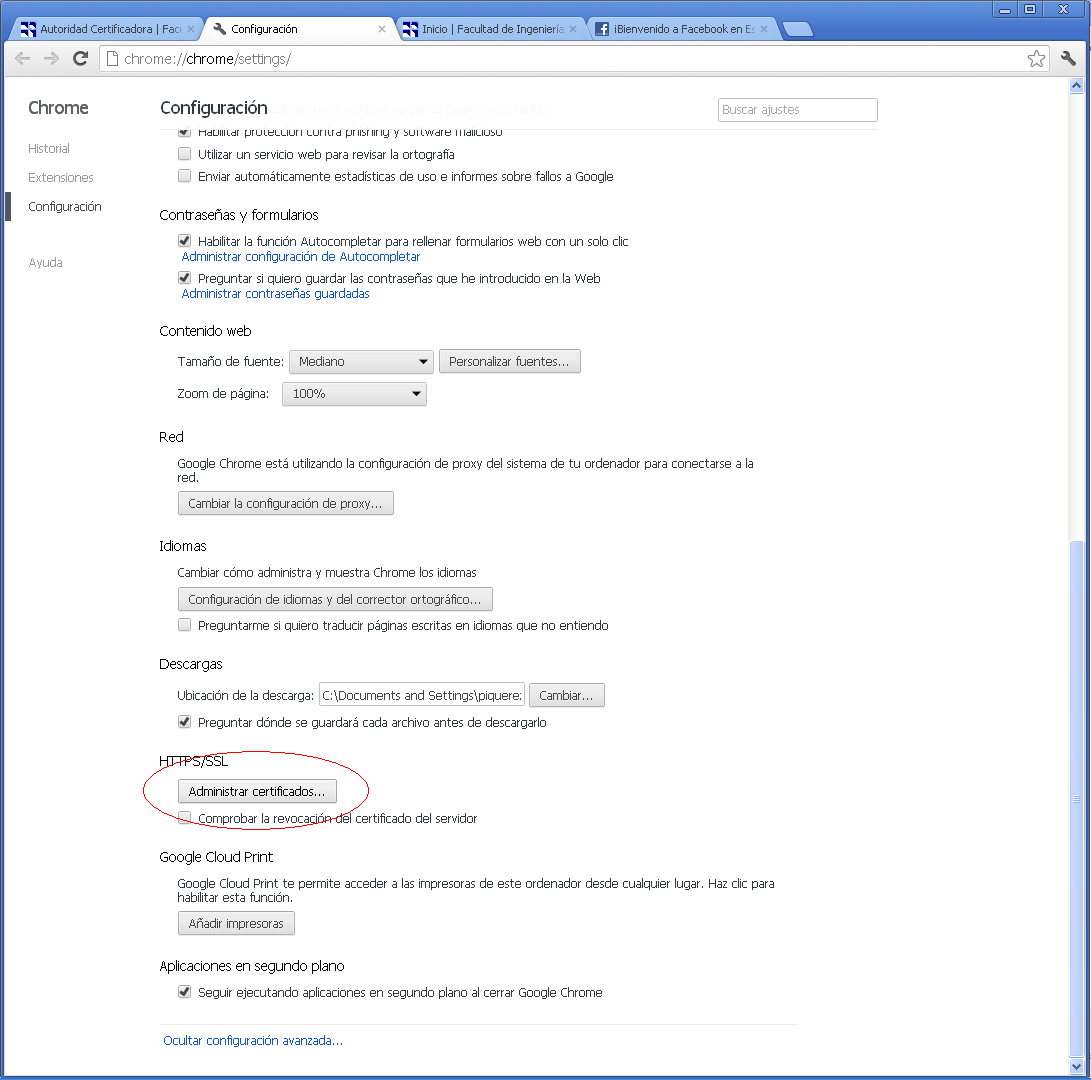
Task: Open the Tamaño de fuente dropdown
Action: [360, 362]
